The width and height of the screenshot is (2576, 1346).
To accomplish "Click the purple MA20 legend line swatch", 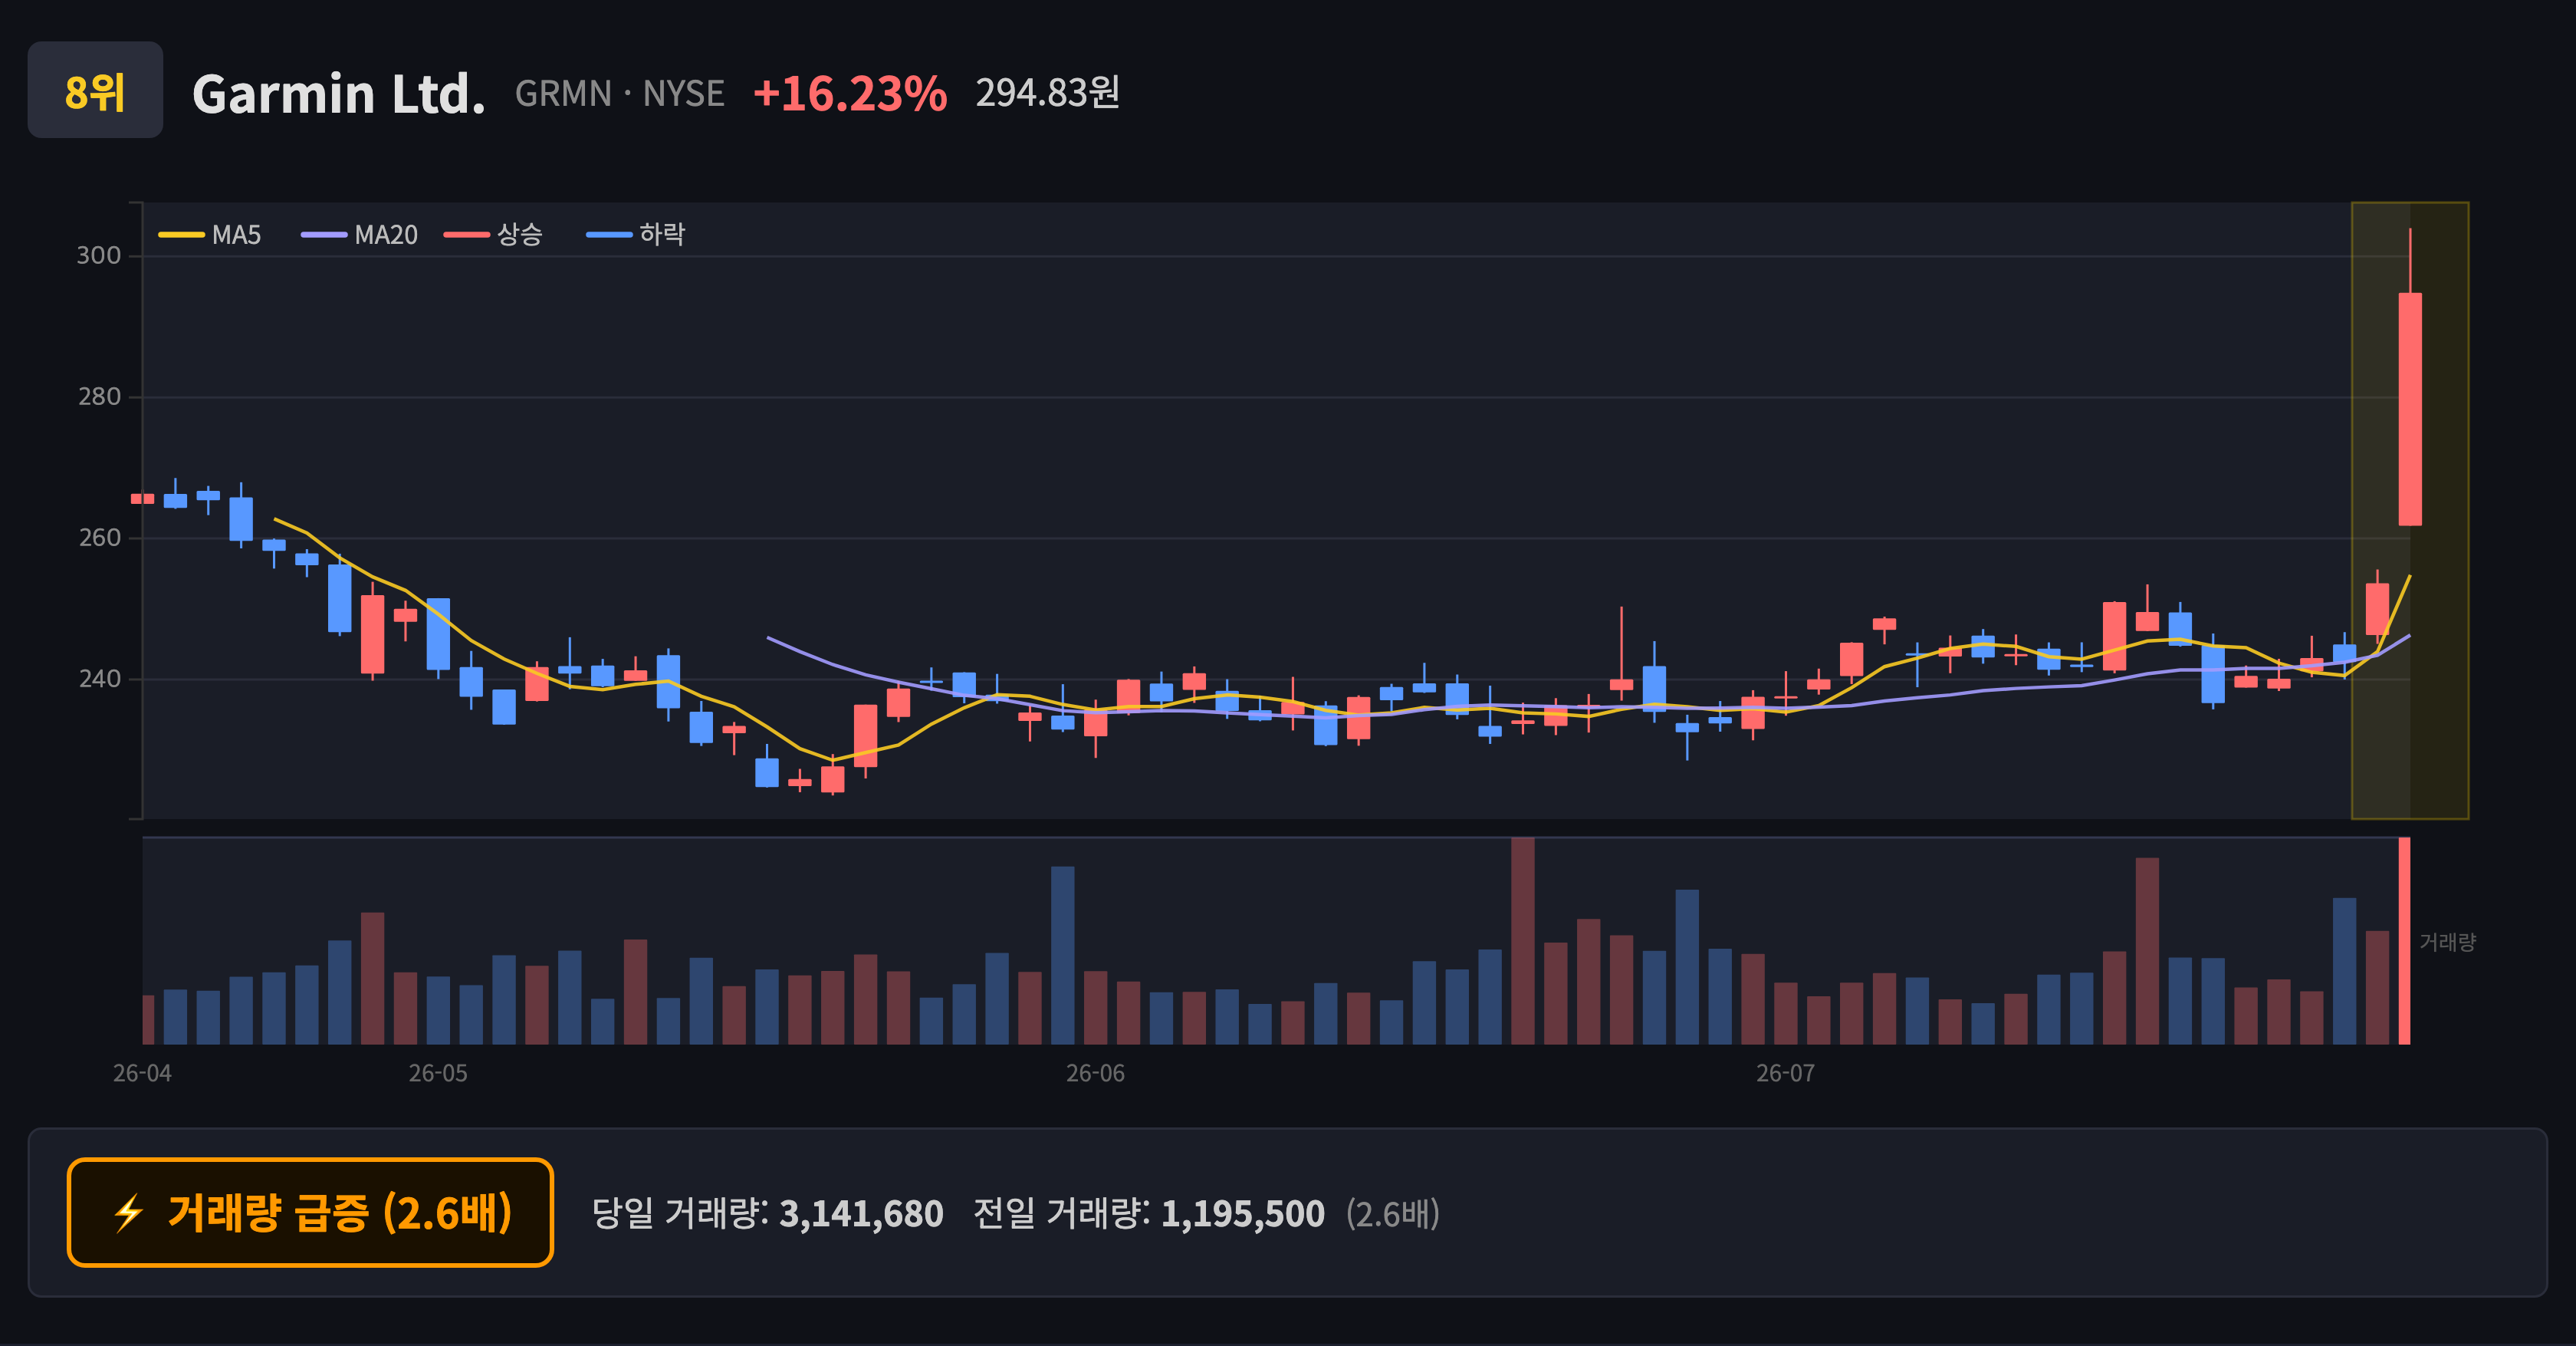I will 324,235.
